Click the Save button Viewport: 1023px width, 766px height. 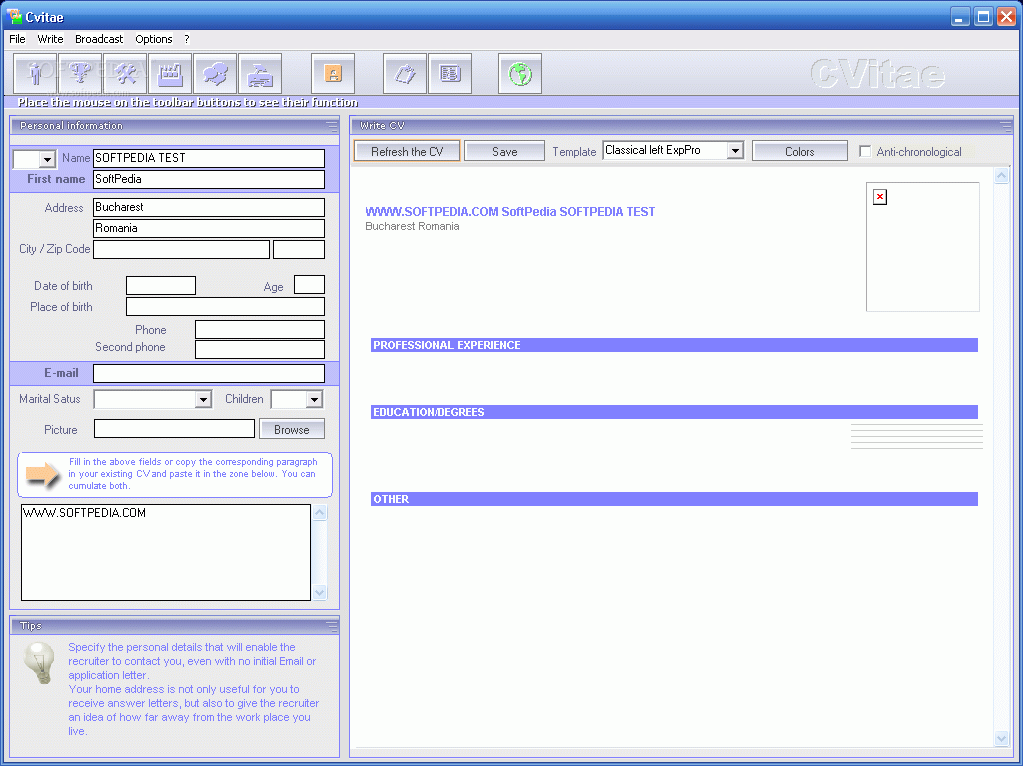pyautogui.click(x=504, y=151)
